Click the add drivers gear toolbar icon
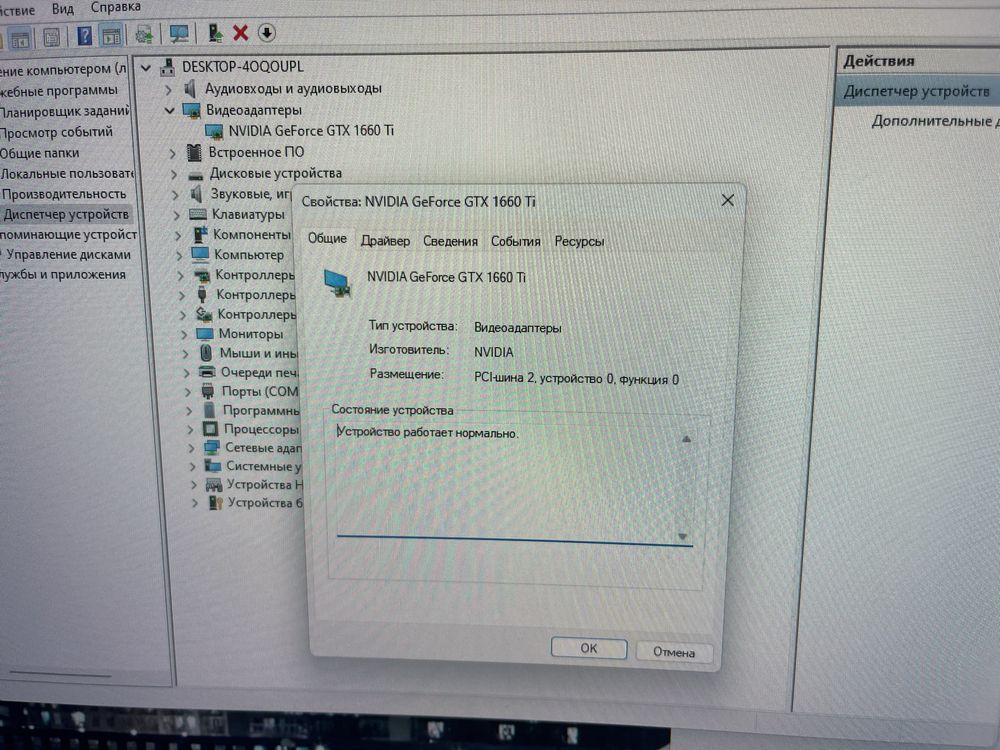Image resolution: width=1000 pixels, height=750 pixels. (145, 34)
